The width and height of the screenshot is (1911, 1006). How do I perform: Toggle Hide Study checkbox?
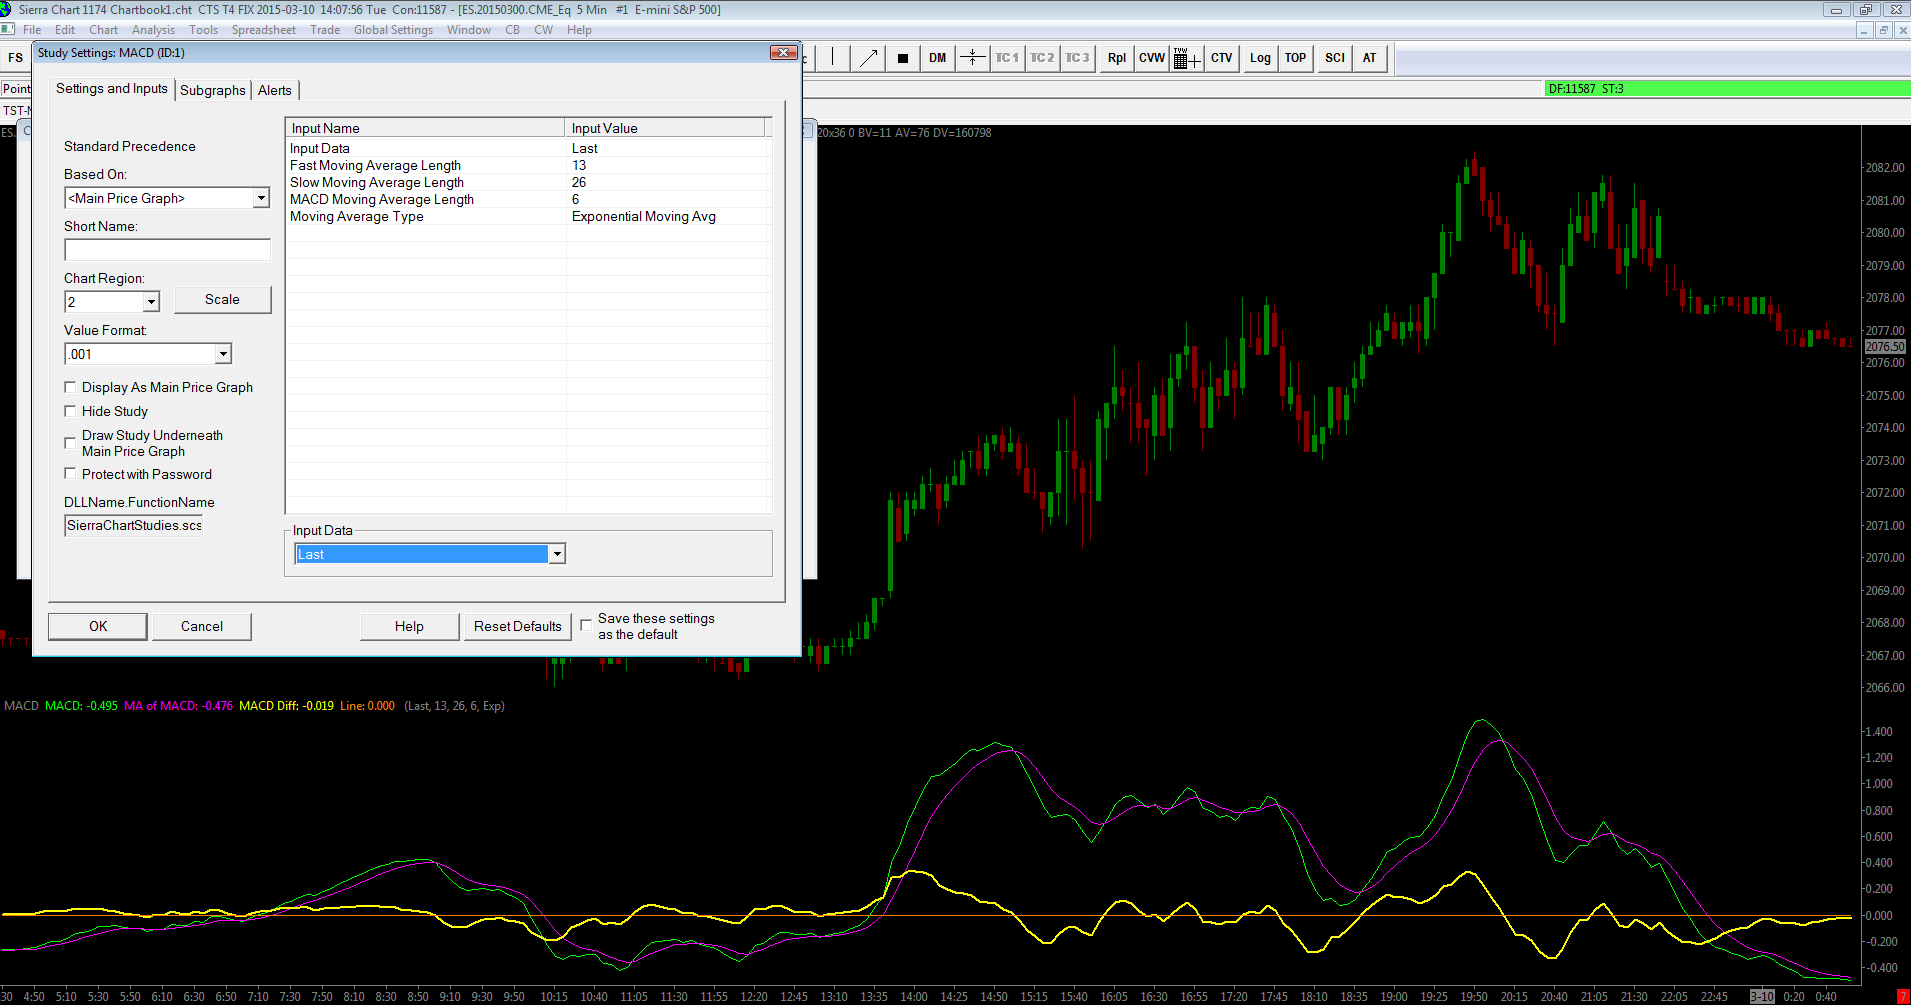click(70, 411)
